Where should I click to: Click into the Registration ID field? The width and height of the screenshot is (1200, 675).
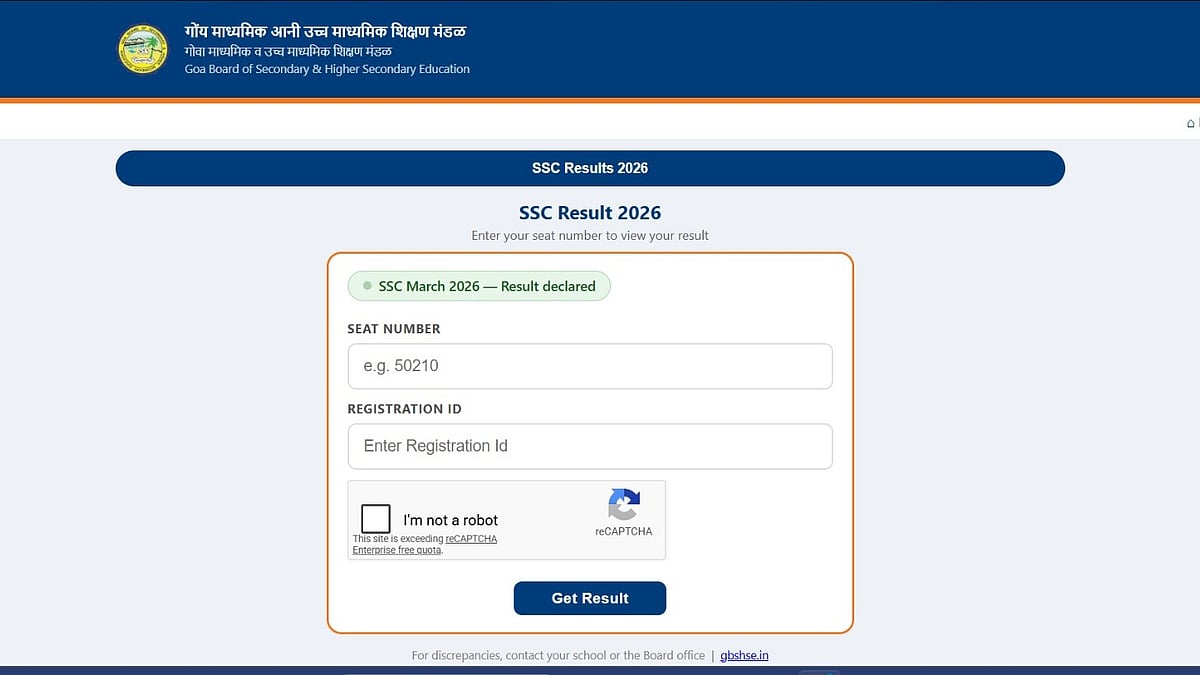point(590,446)
